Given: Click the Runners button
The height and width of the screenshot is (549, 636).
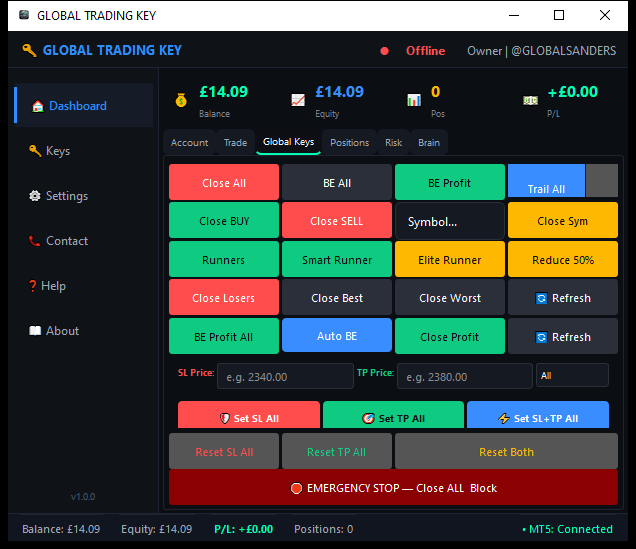Looking at the screenshot, I should pos(224,259).
